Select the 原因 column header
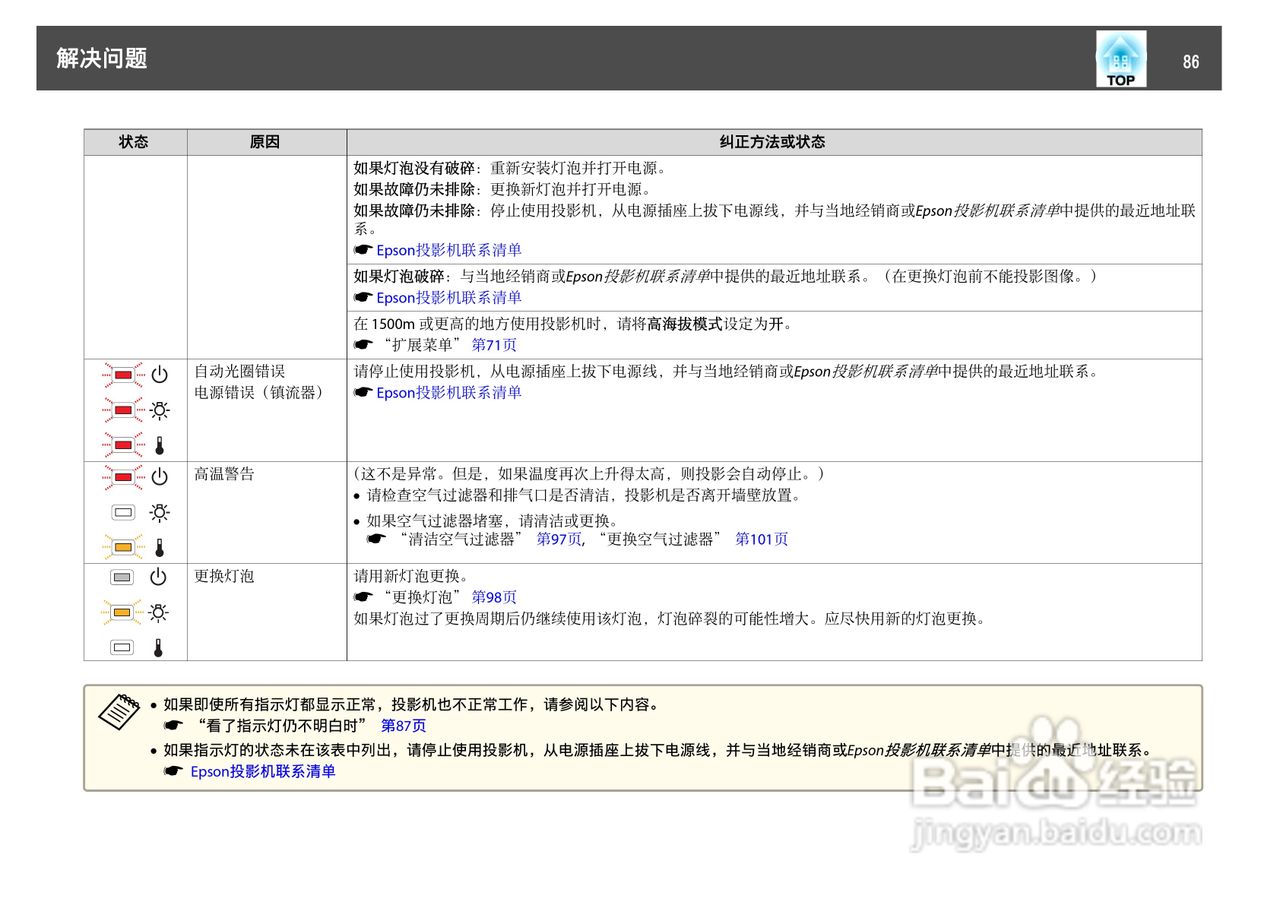The height and width of the screenshot is (905, 1280). point(265,141)
